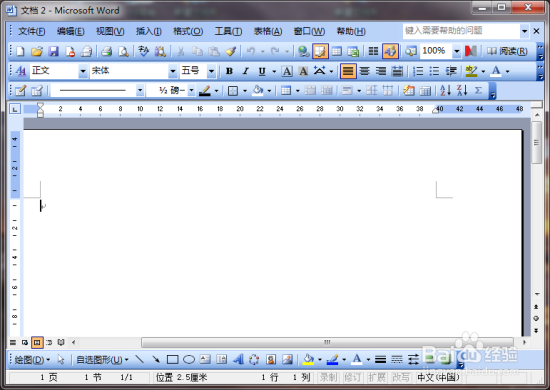Undo the last action
Screen dimensions: 550x390
(250, 52)
